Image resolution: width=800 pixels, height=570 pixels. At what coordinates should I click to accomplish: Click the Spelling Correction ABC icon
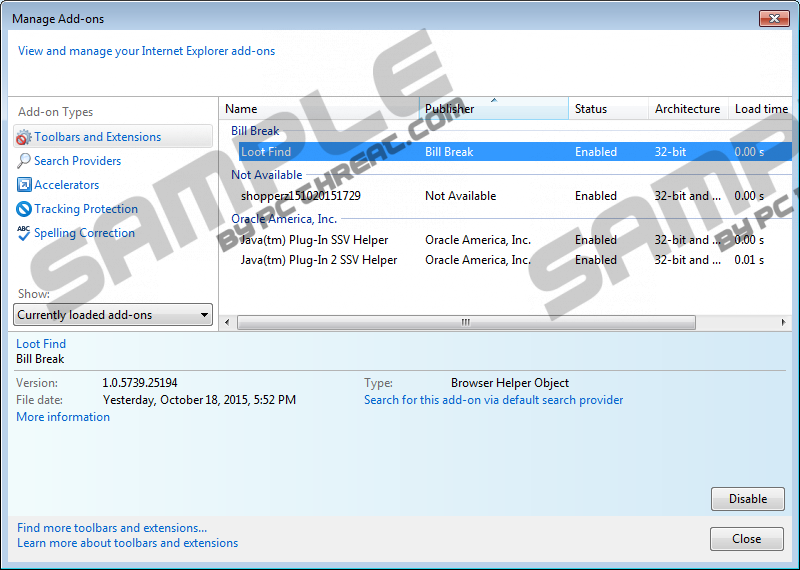coord(24,233)
